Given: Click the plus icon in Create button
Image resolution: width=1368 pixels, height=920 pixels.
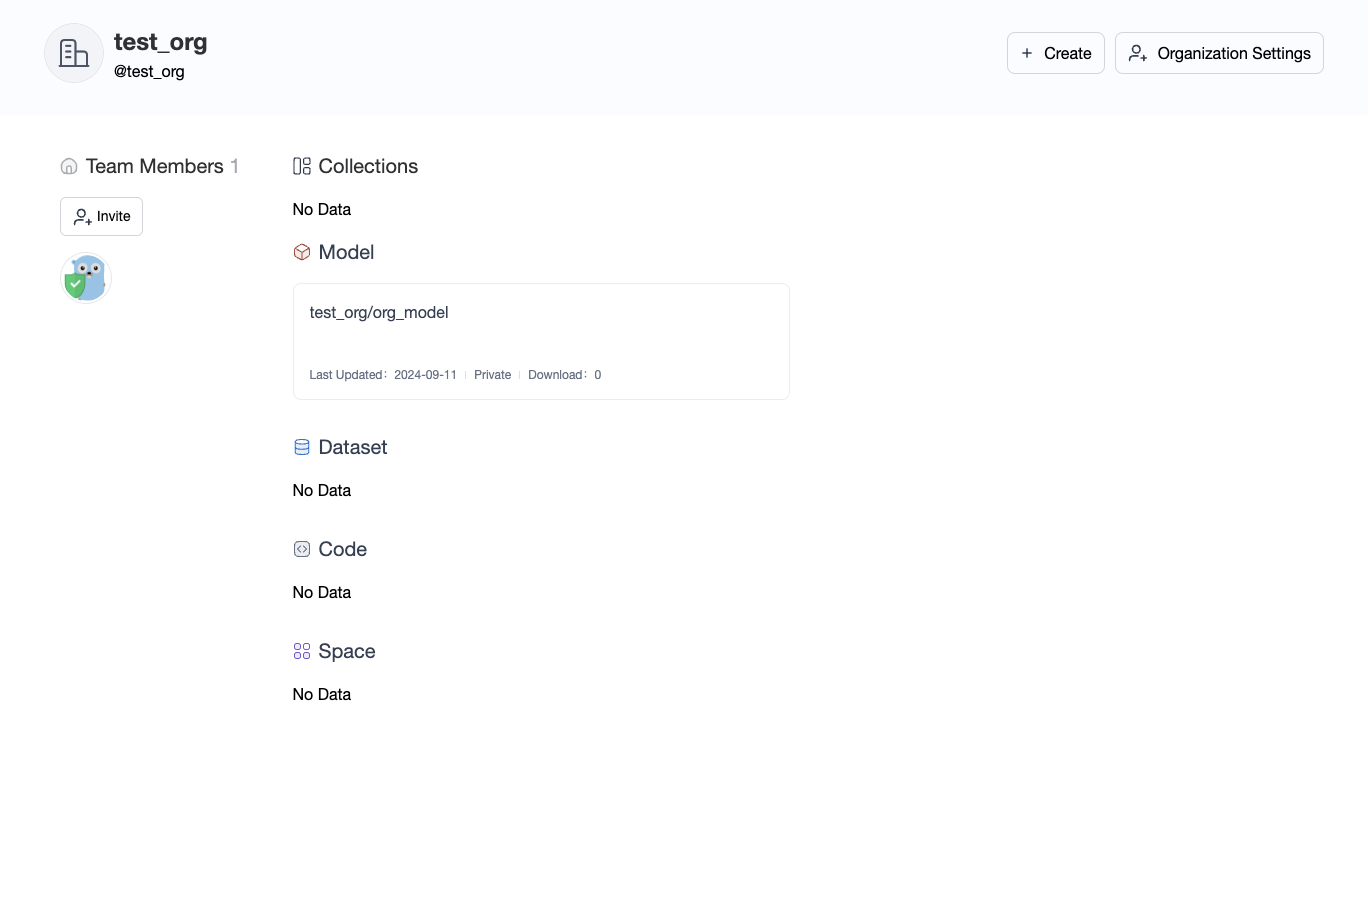Looking at the screenshot, I should click(x=1027, y=53).
